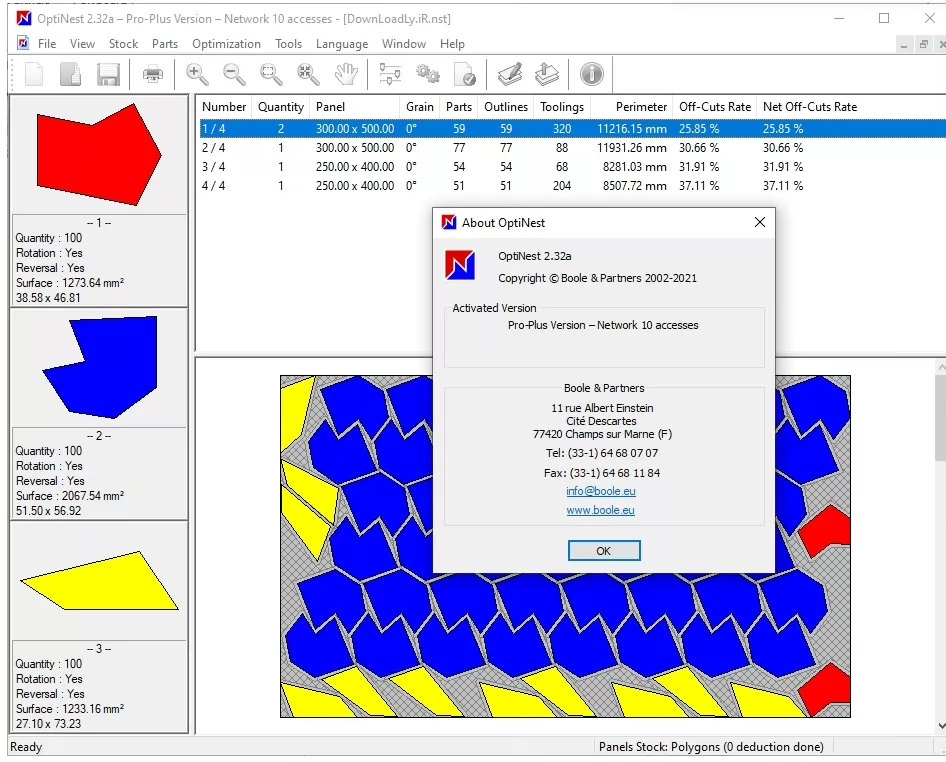Open the File menu
Viewport: 946px width, 762px height.
pyautogui.click(x=46, y=44)
